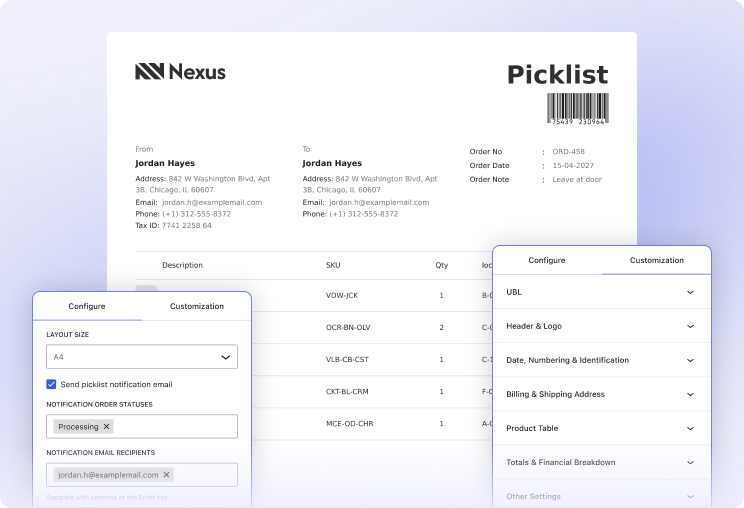
Task: Click order number ORD-458
Action: tap(568, 152)
